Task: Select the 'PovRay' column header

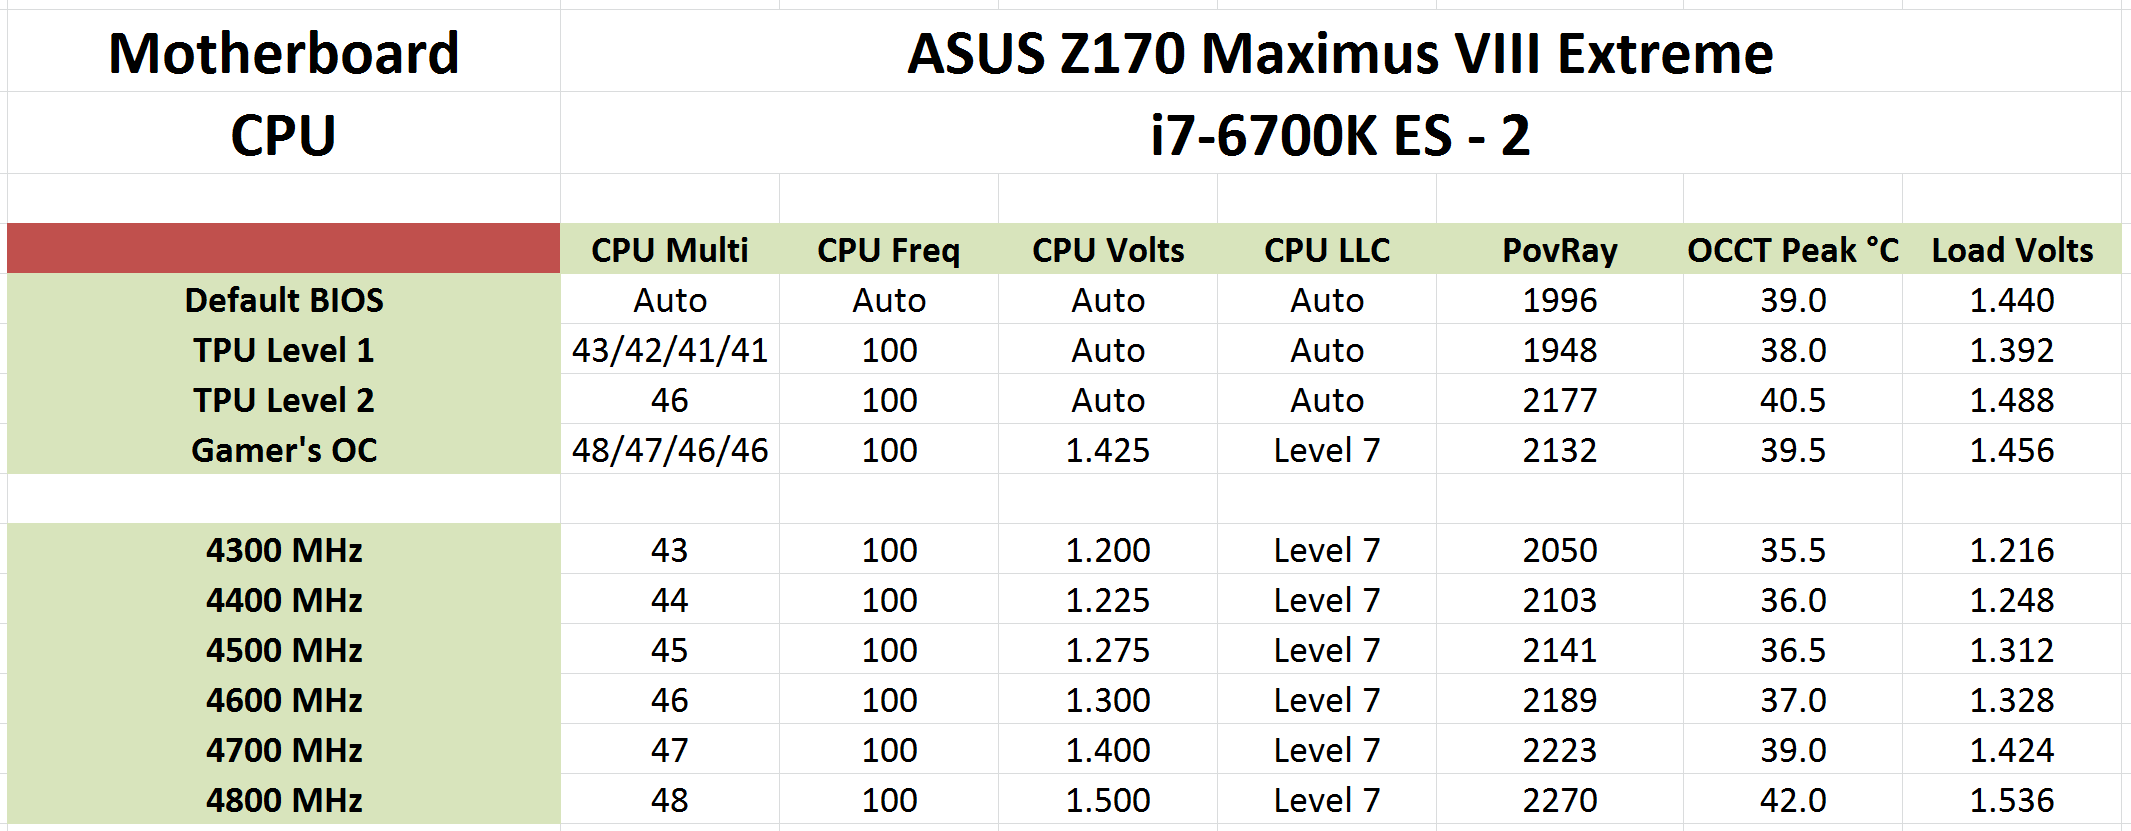Action: (x=1560, y=249)
